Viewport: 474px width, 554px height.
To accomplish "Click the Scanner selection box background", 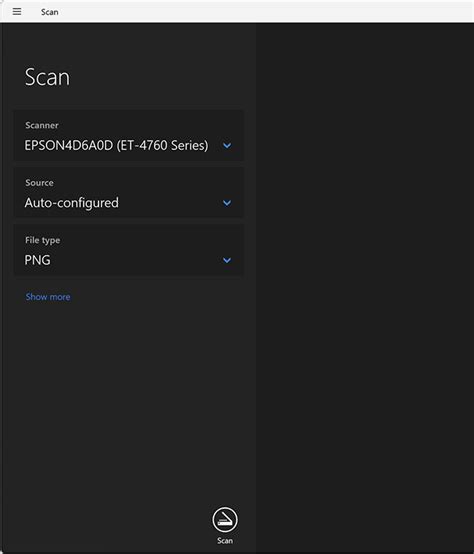I will (129, 135).
